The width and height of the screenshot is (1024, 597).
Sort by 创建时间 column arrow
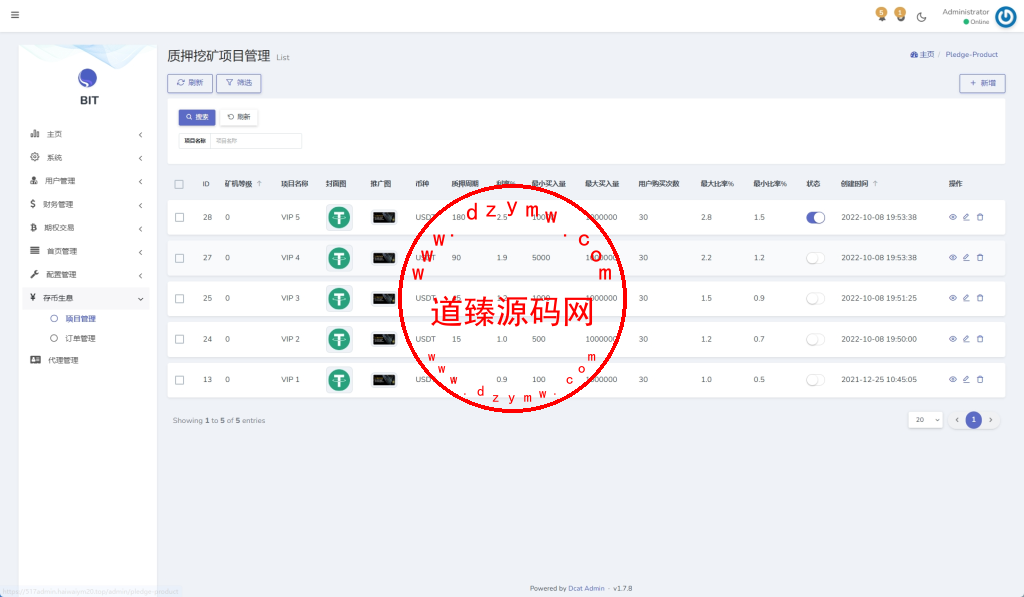[875, 184]
